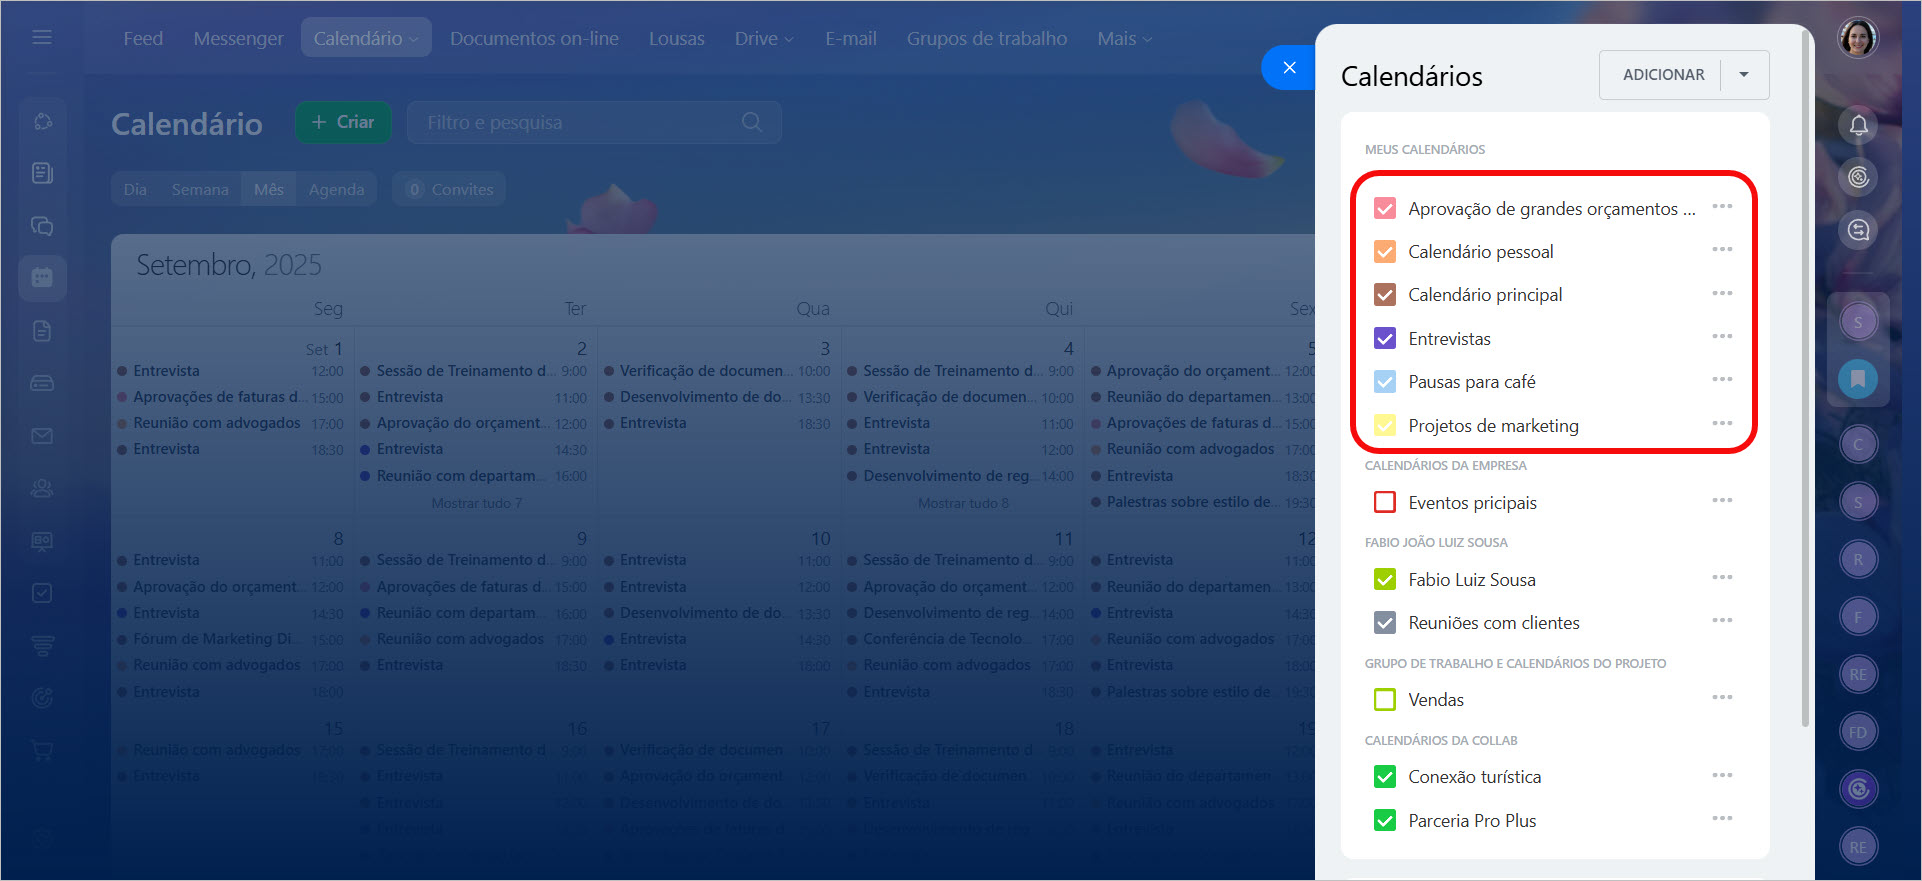Open Lousas menu item
The height and width of the screenshot is (881, 1922).
click(677, 39)
